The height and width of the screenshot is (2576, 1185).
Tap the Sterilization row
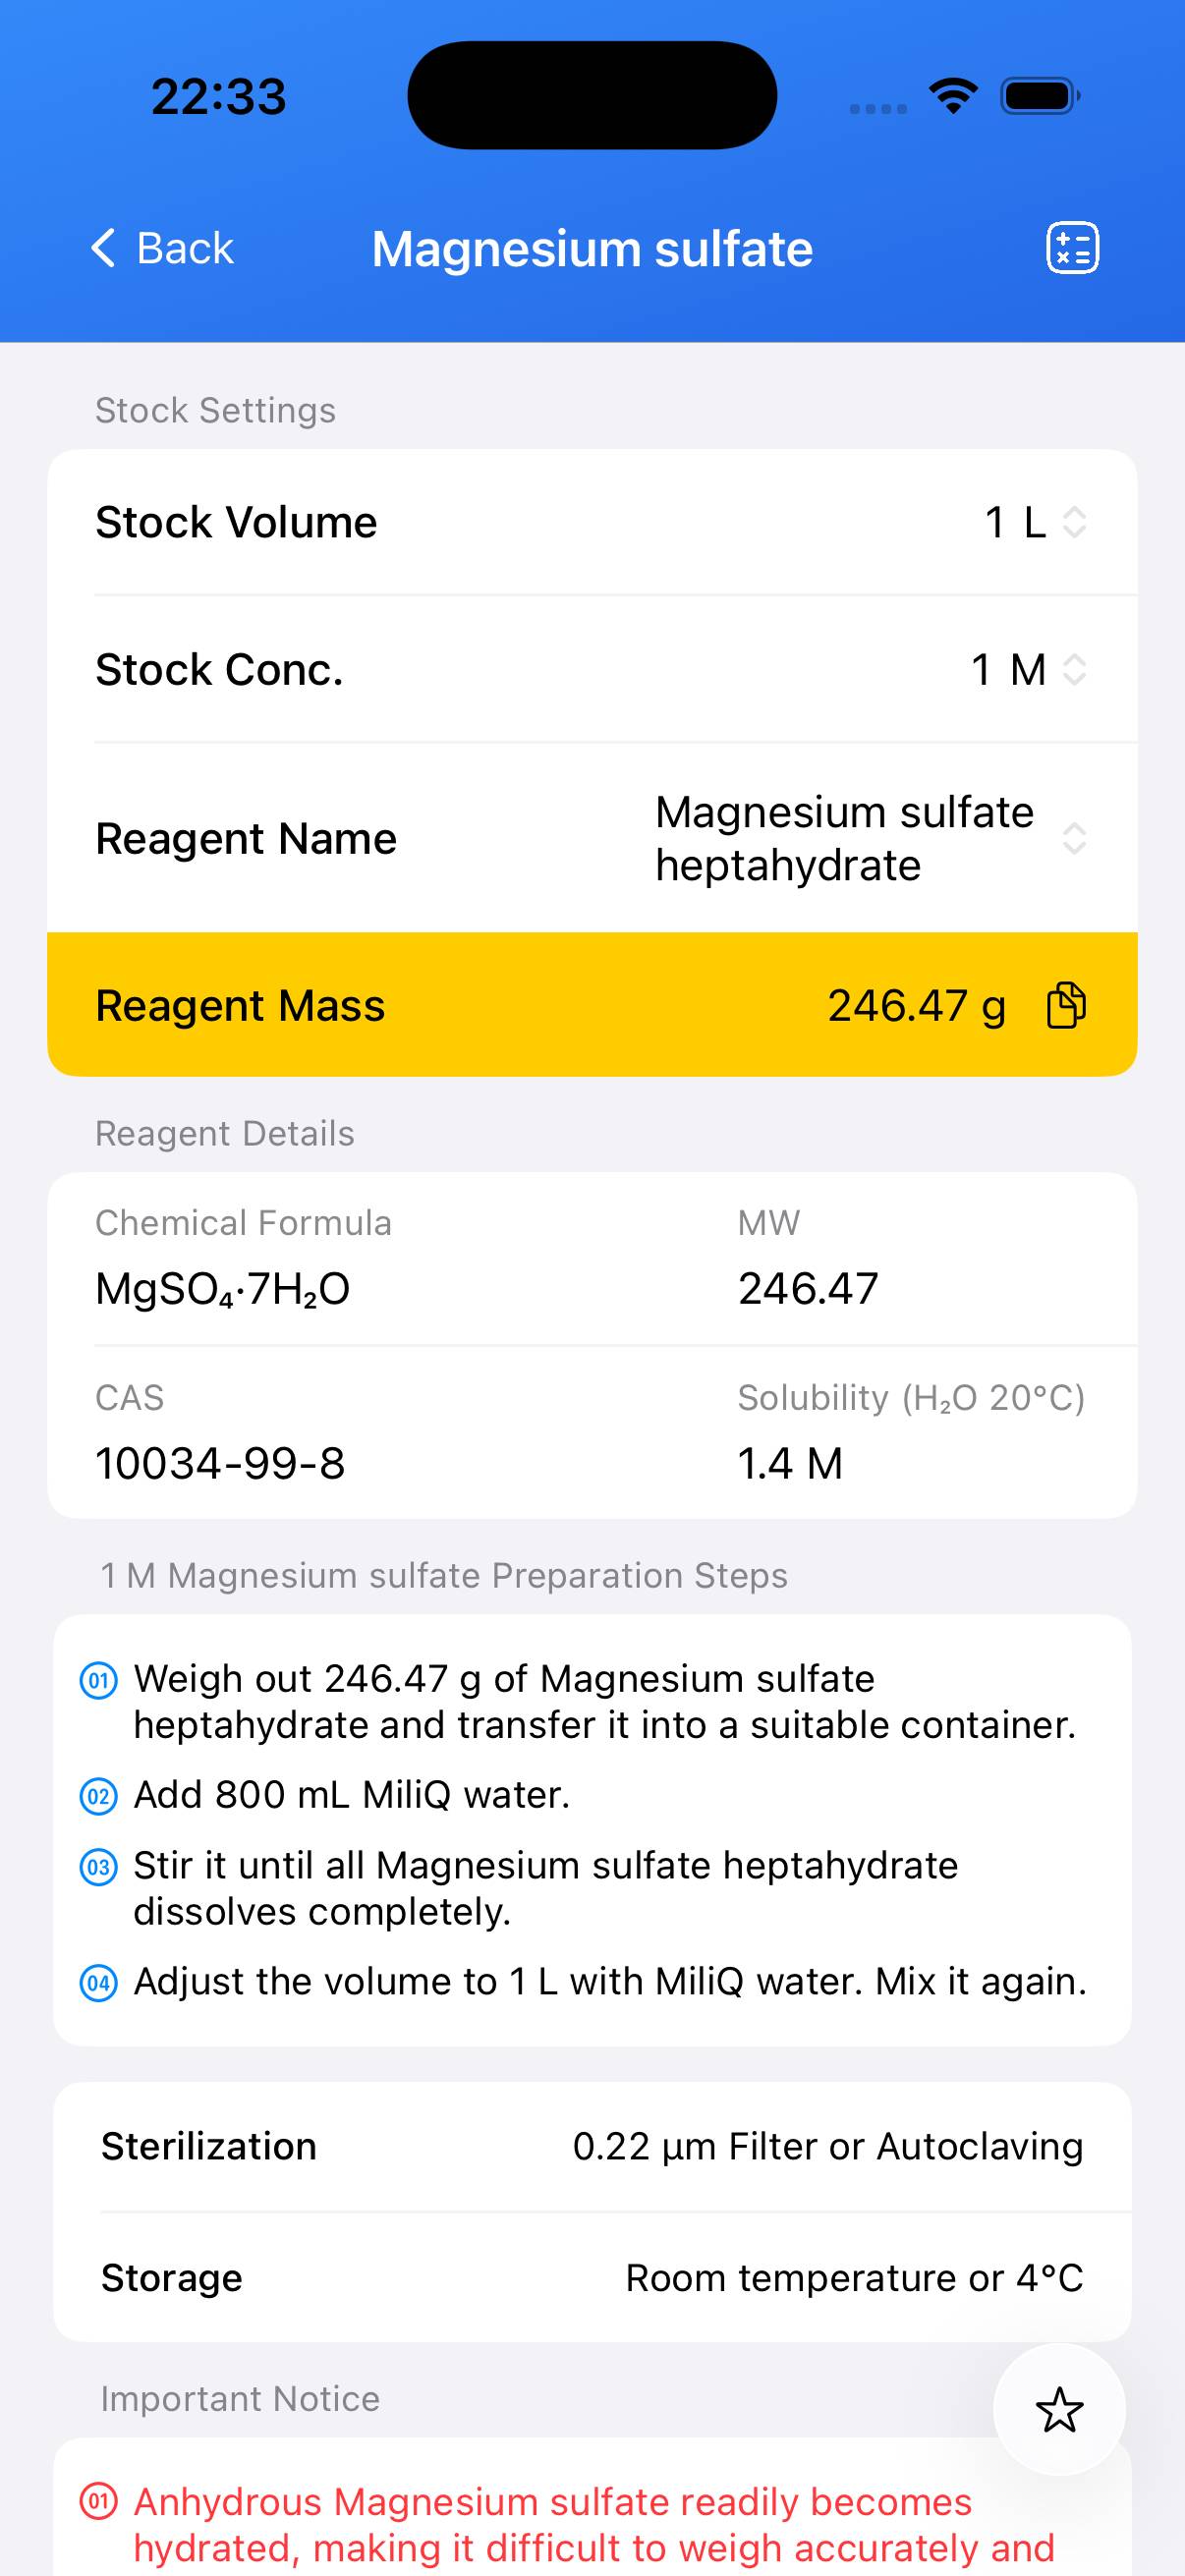592,2146
